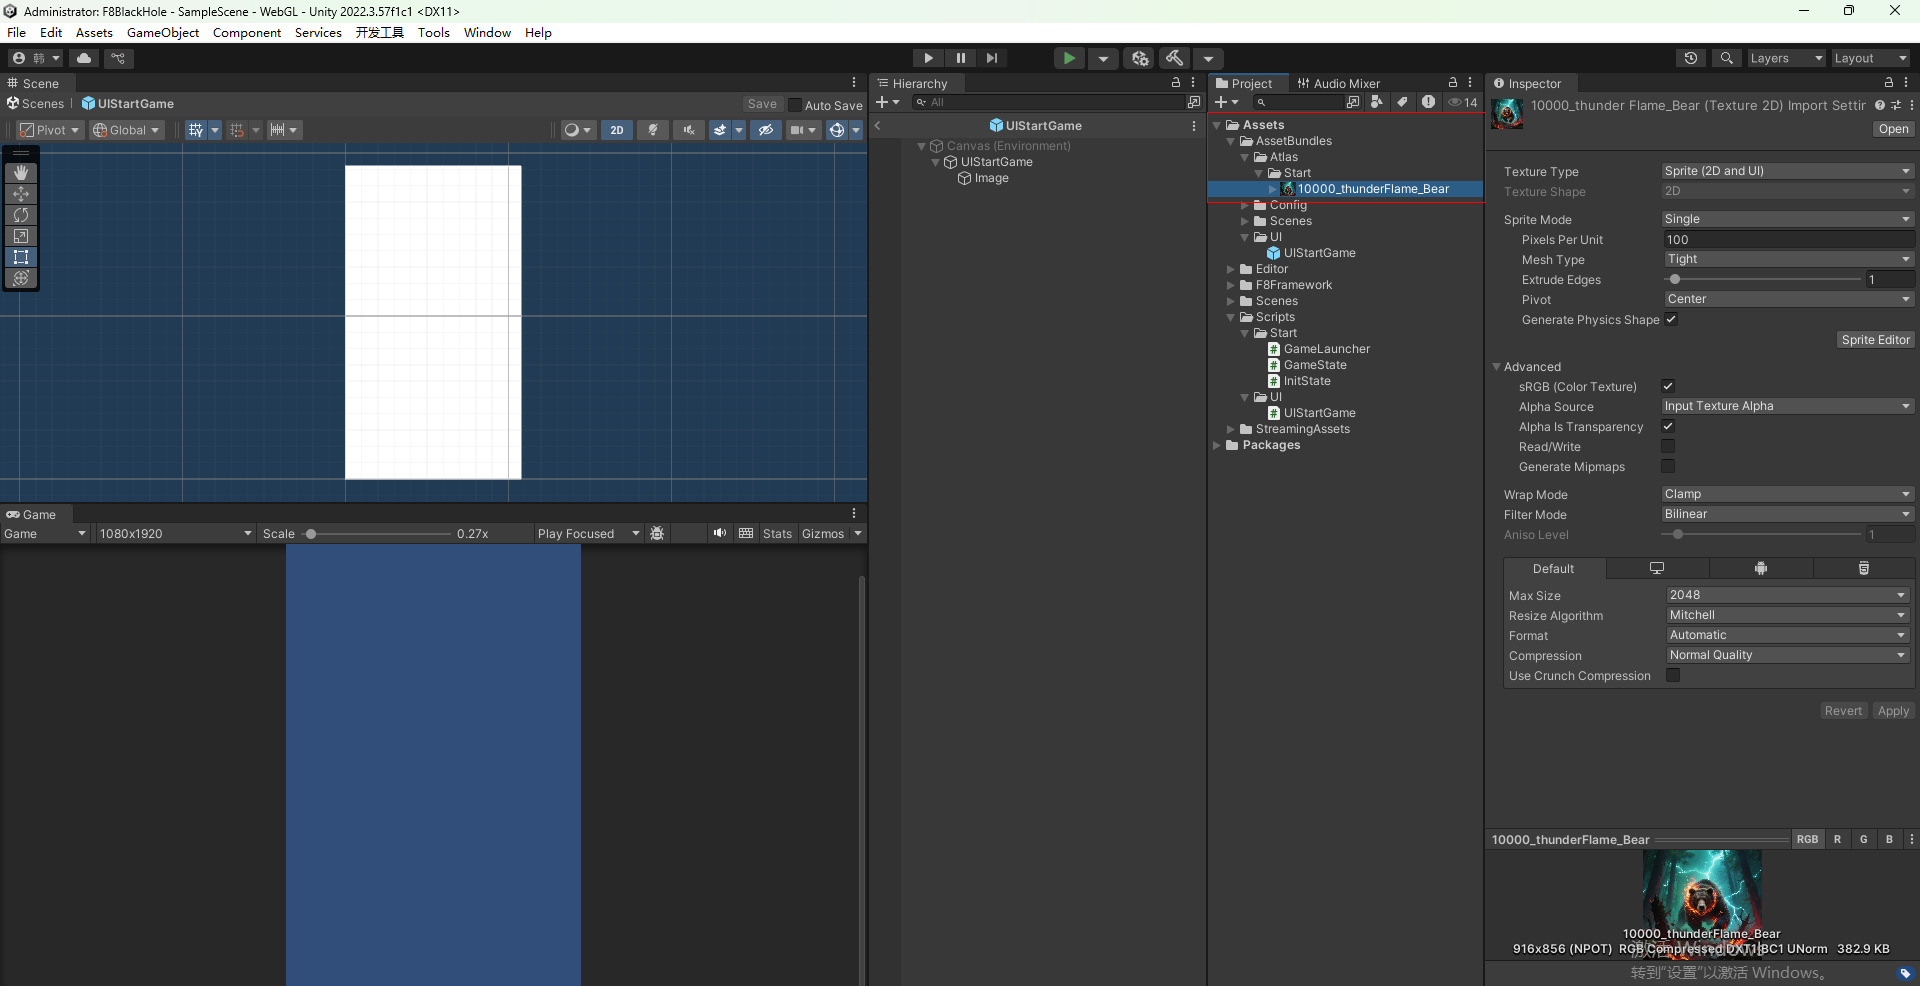The image size is (1920, 986).
Task: Select the Move tool in the toolbar
Action: point(20,193)
